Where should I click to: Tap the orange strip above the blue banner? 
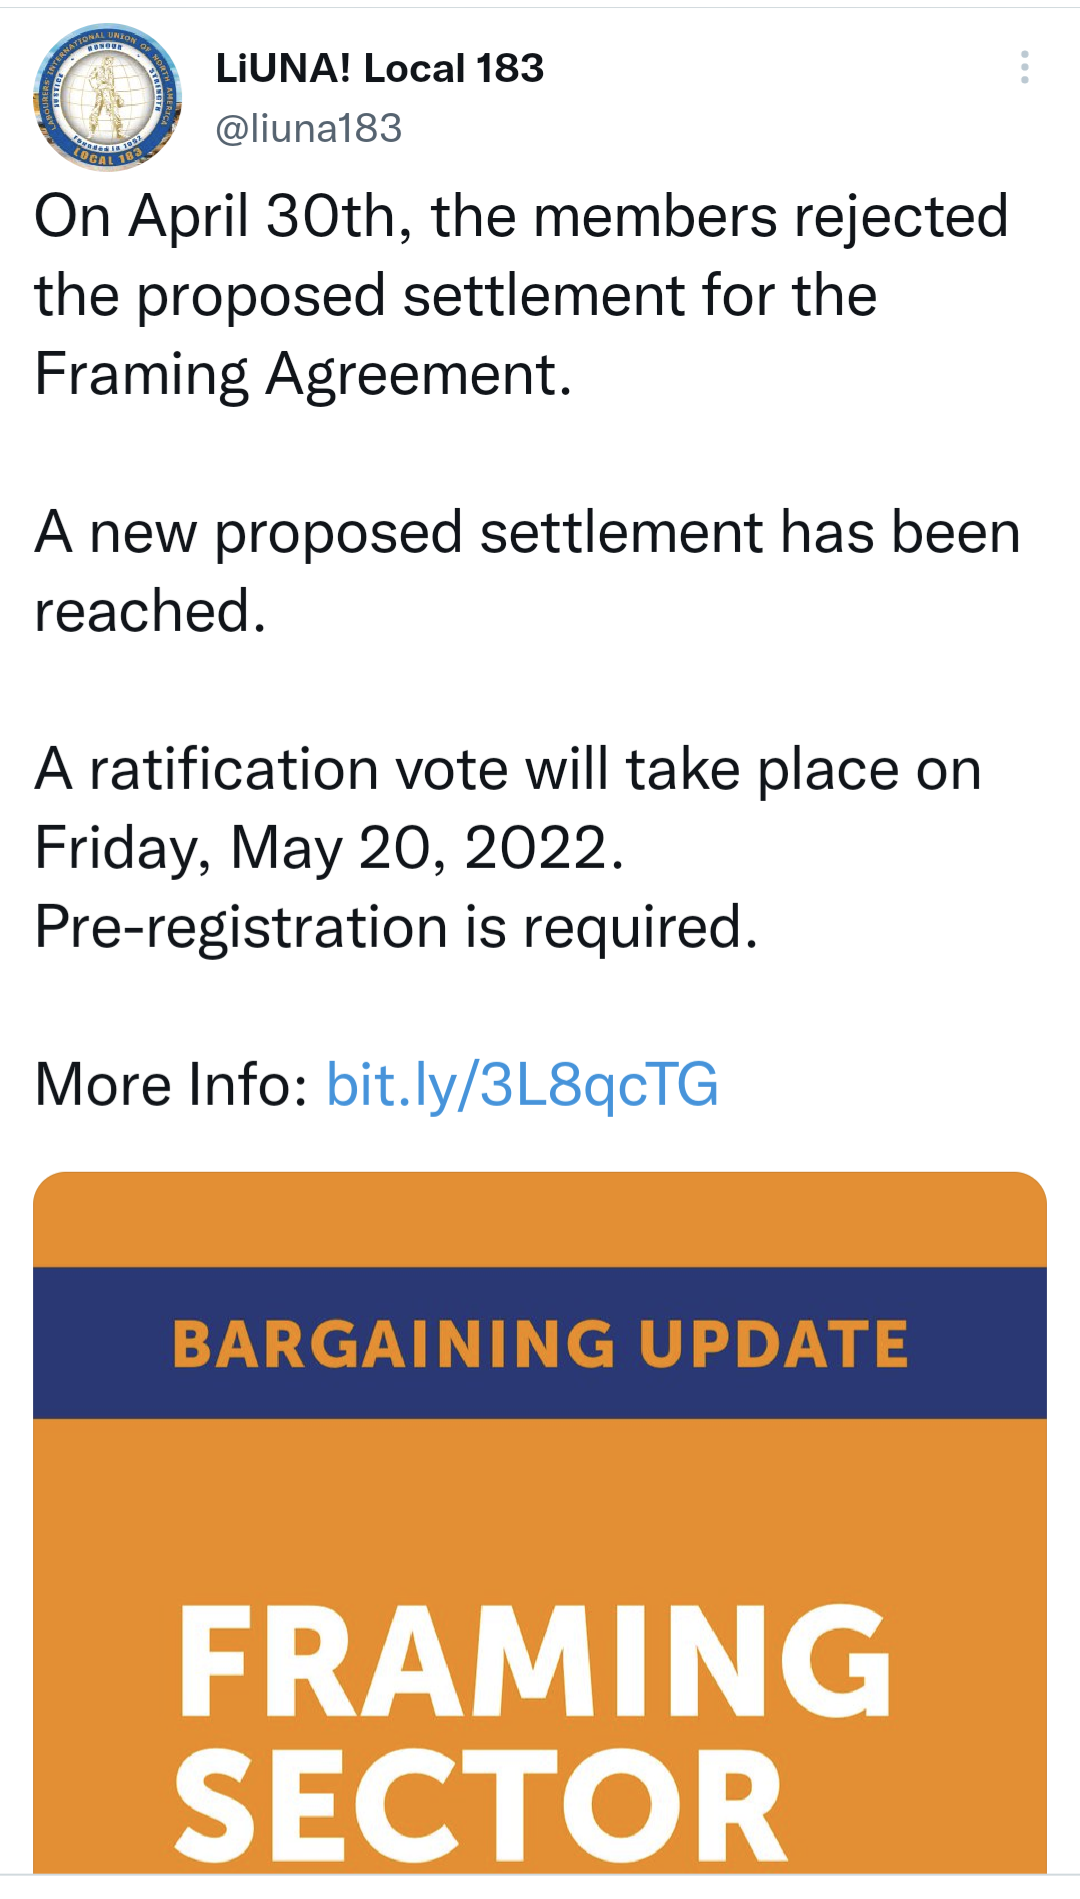pos(540,1220)
